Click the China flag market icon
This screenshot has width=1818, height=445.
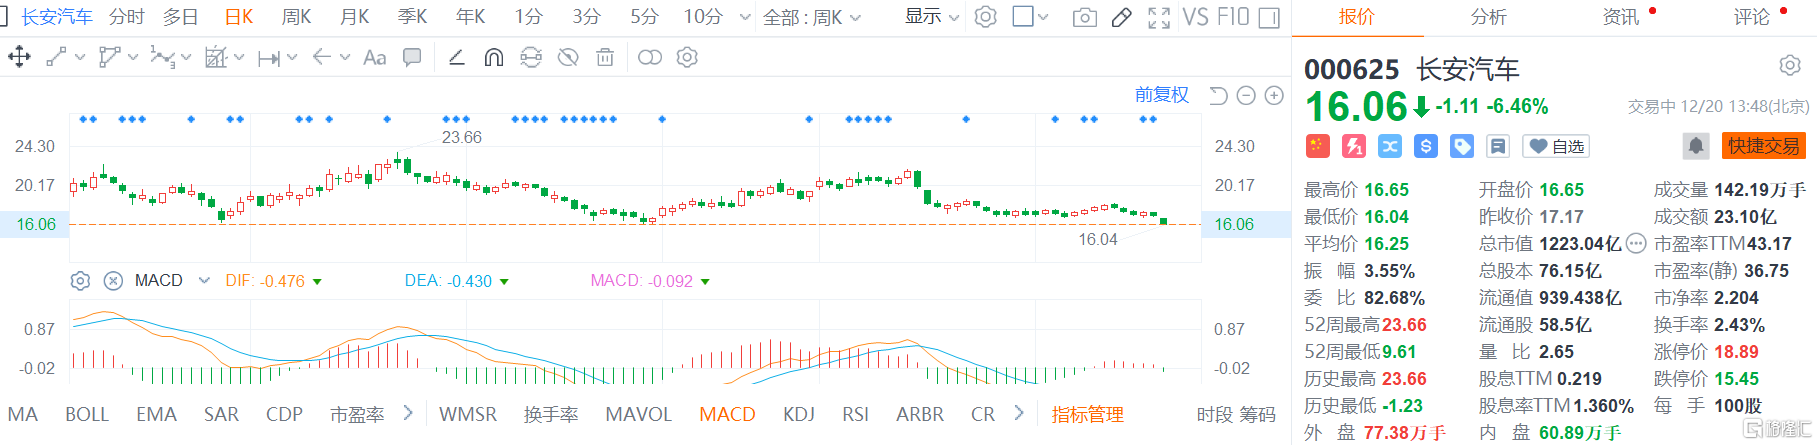tap(1318, 146)
